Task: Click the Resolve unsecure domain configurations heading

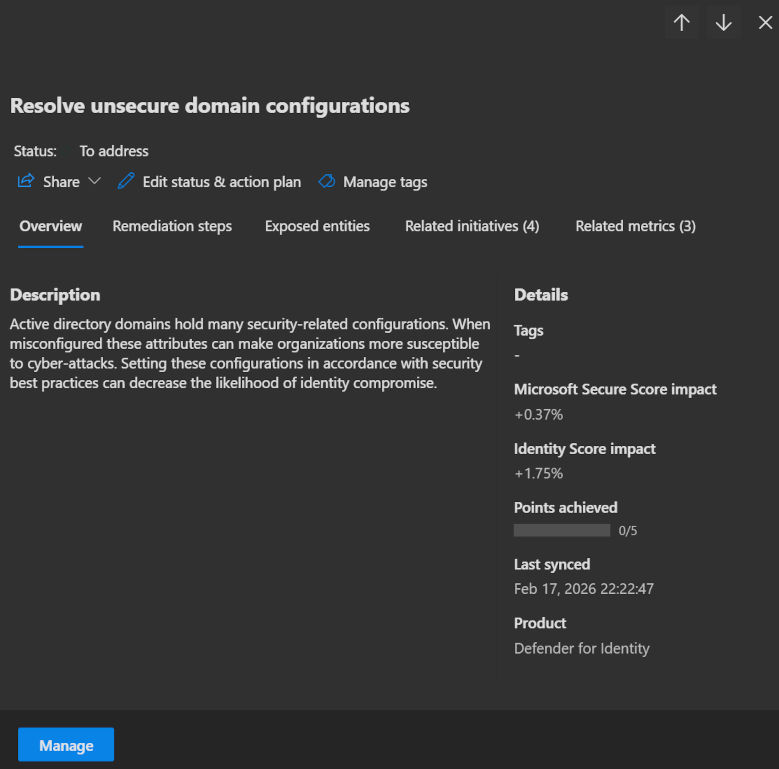Action: [210, 106]
